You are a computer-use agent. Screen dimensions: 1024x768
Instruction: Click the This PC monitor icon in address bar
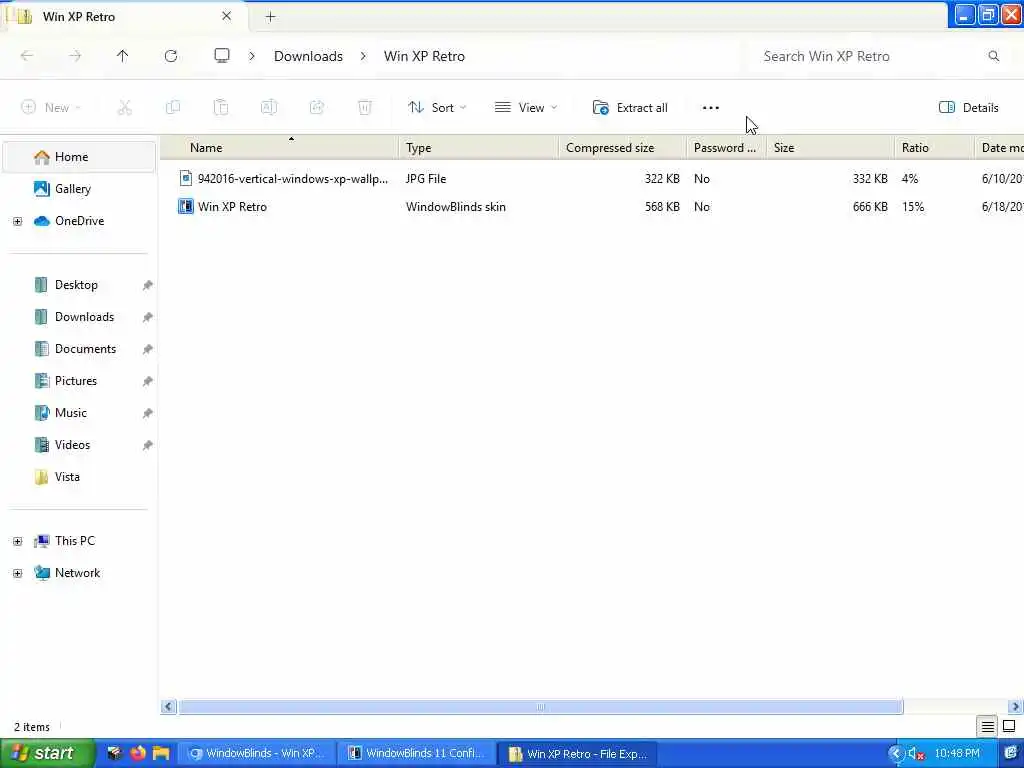[222, 56]
